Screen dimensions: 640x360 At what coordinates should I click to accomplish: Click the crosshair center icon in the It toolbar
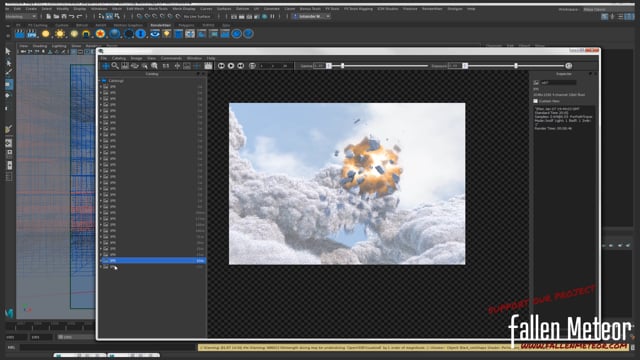[x=177, y=66]
